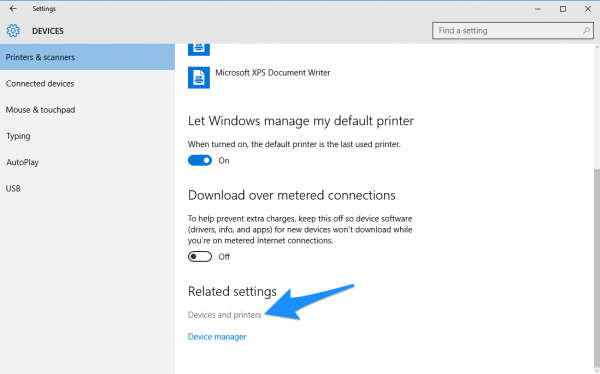Open Devices and printers link
The height and width of the screenshot is (374, 600).
(x=225, y=315)
